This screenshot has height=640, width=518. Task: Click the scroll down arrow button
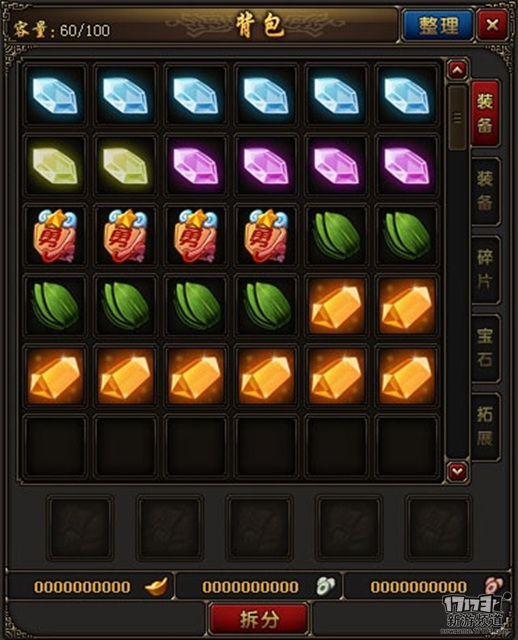pyautogui.click(x=457, y=472)
